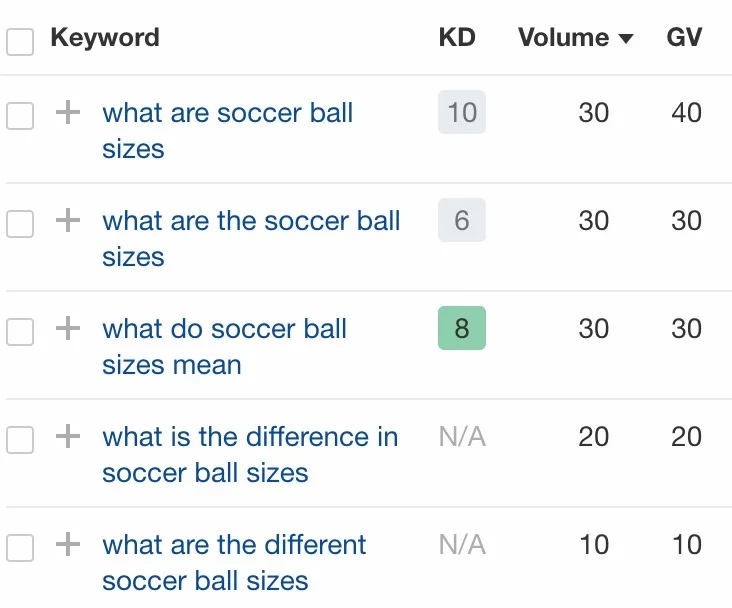
Task: Select 'what are the different soccer ball sizes' checkbox
Action: [20, 548]
